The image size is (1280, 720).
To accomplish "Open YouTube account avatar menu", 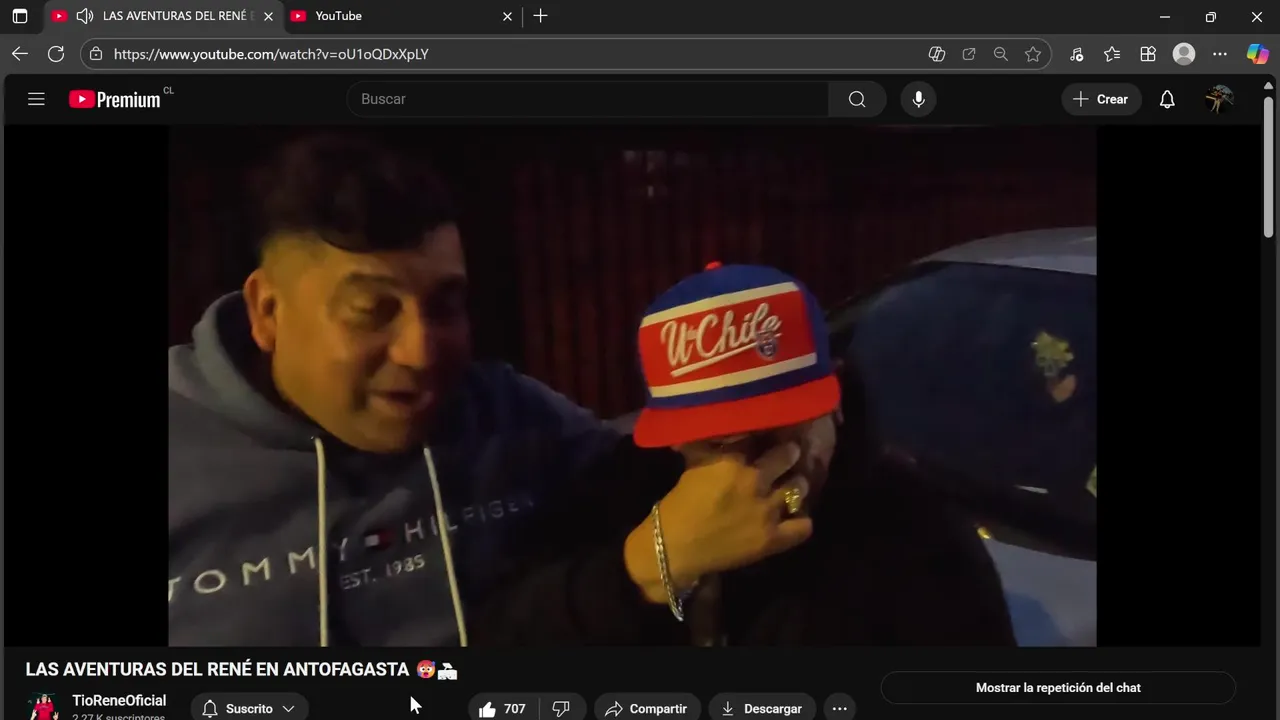I will coord(1219,99).
